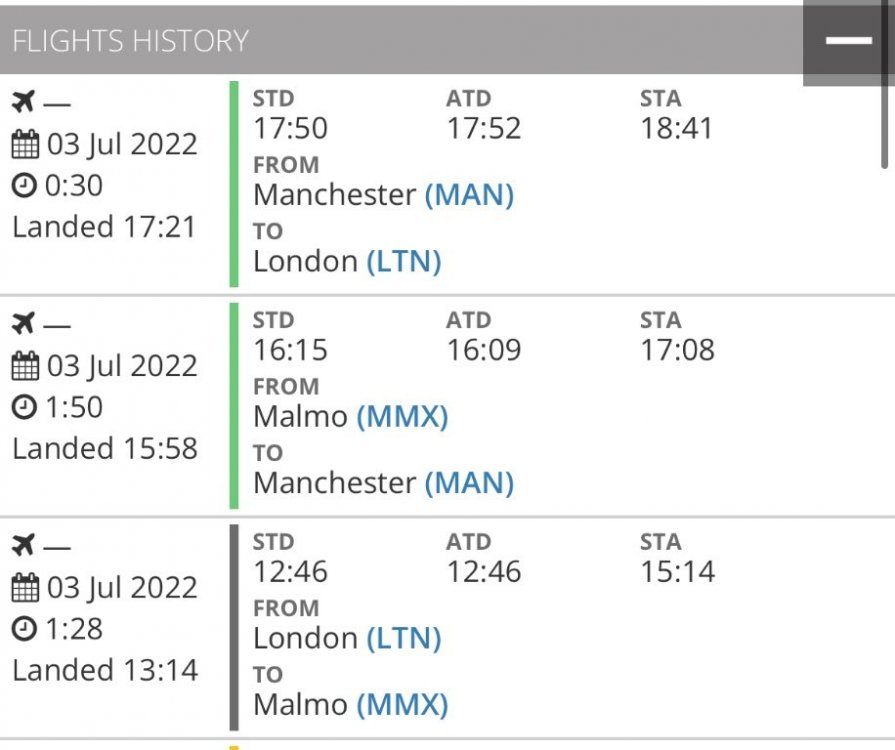Click clock icon beside 1:28 duration

coord(23,630)
